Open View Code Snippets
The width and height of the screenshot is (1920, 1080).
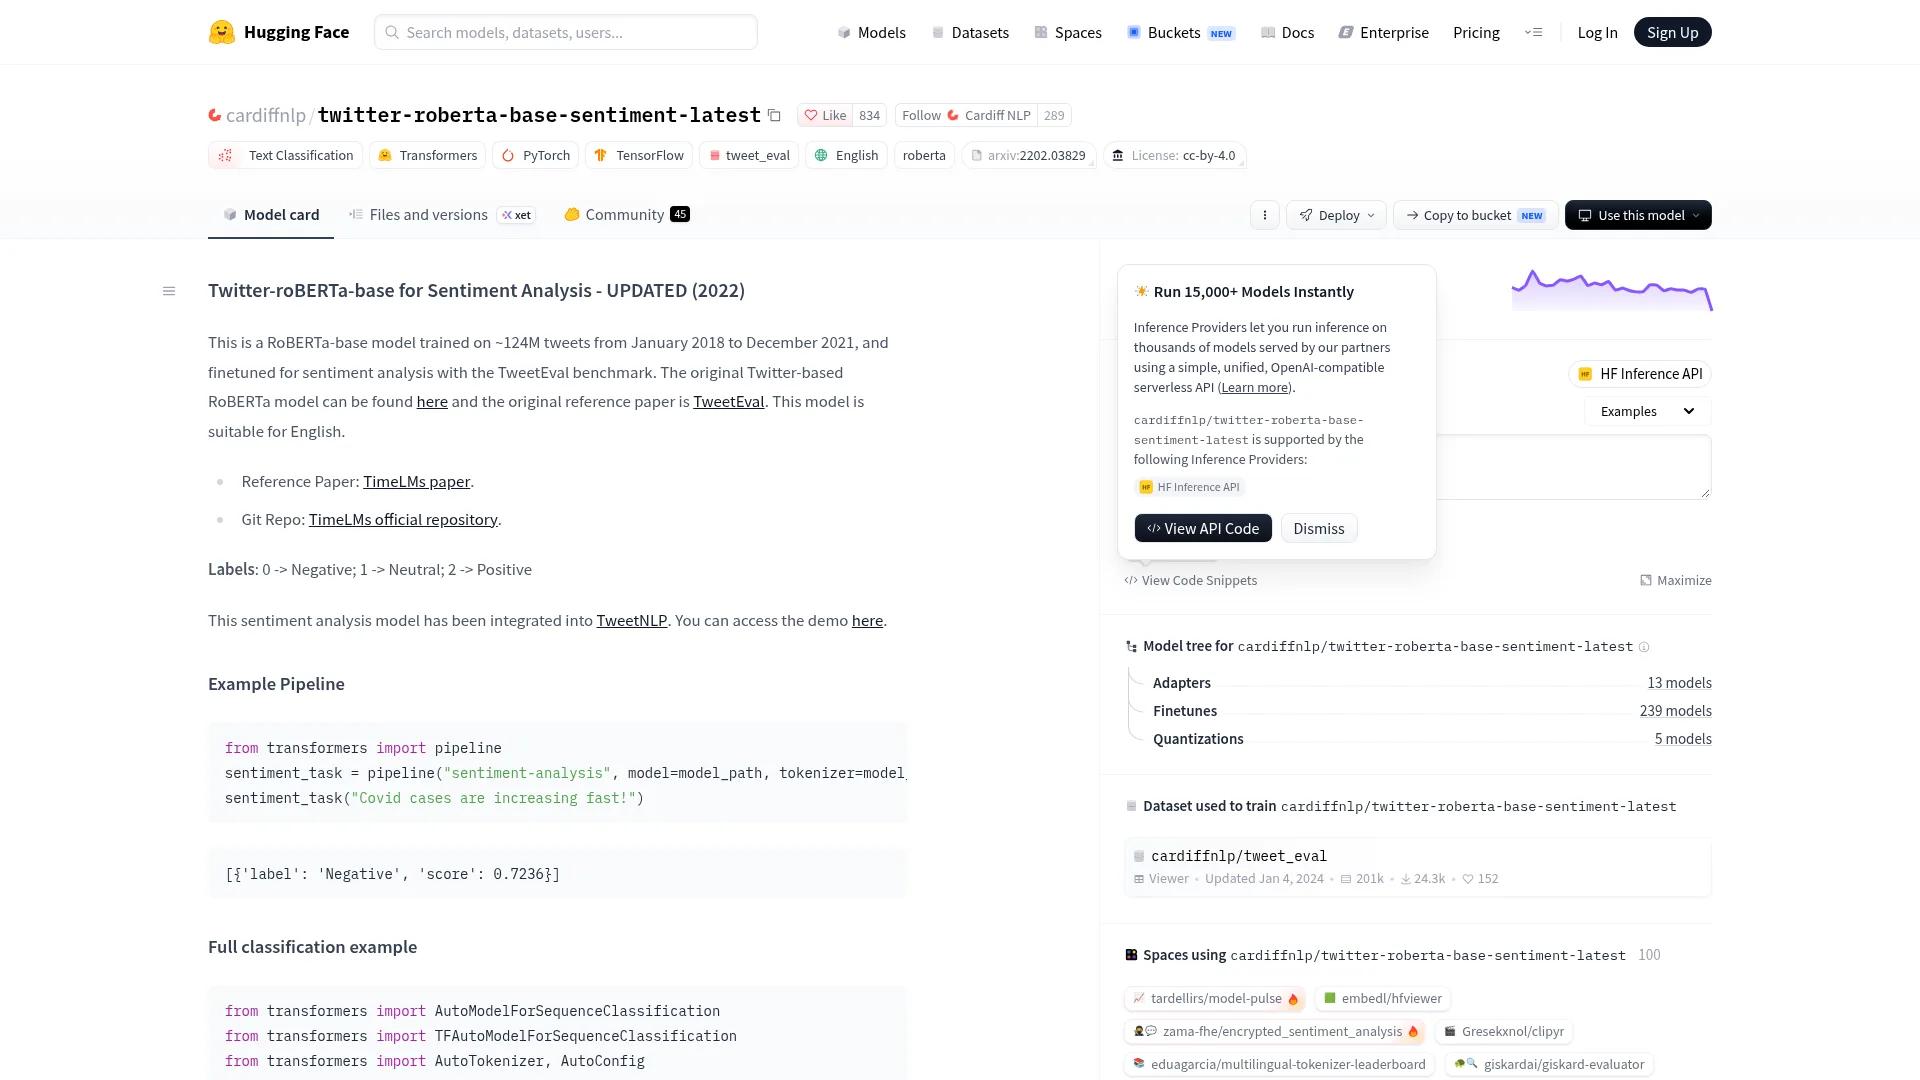click(1191, 580)
